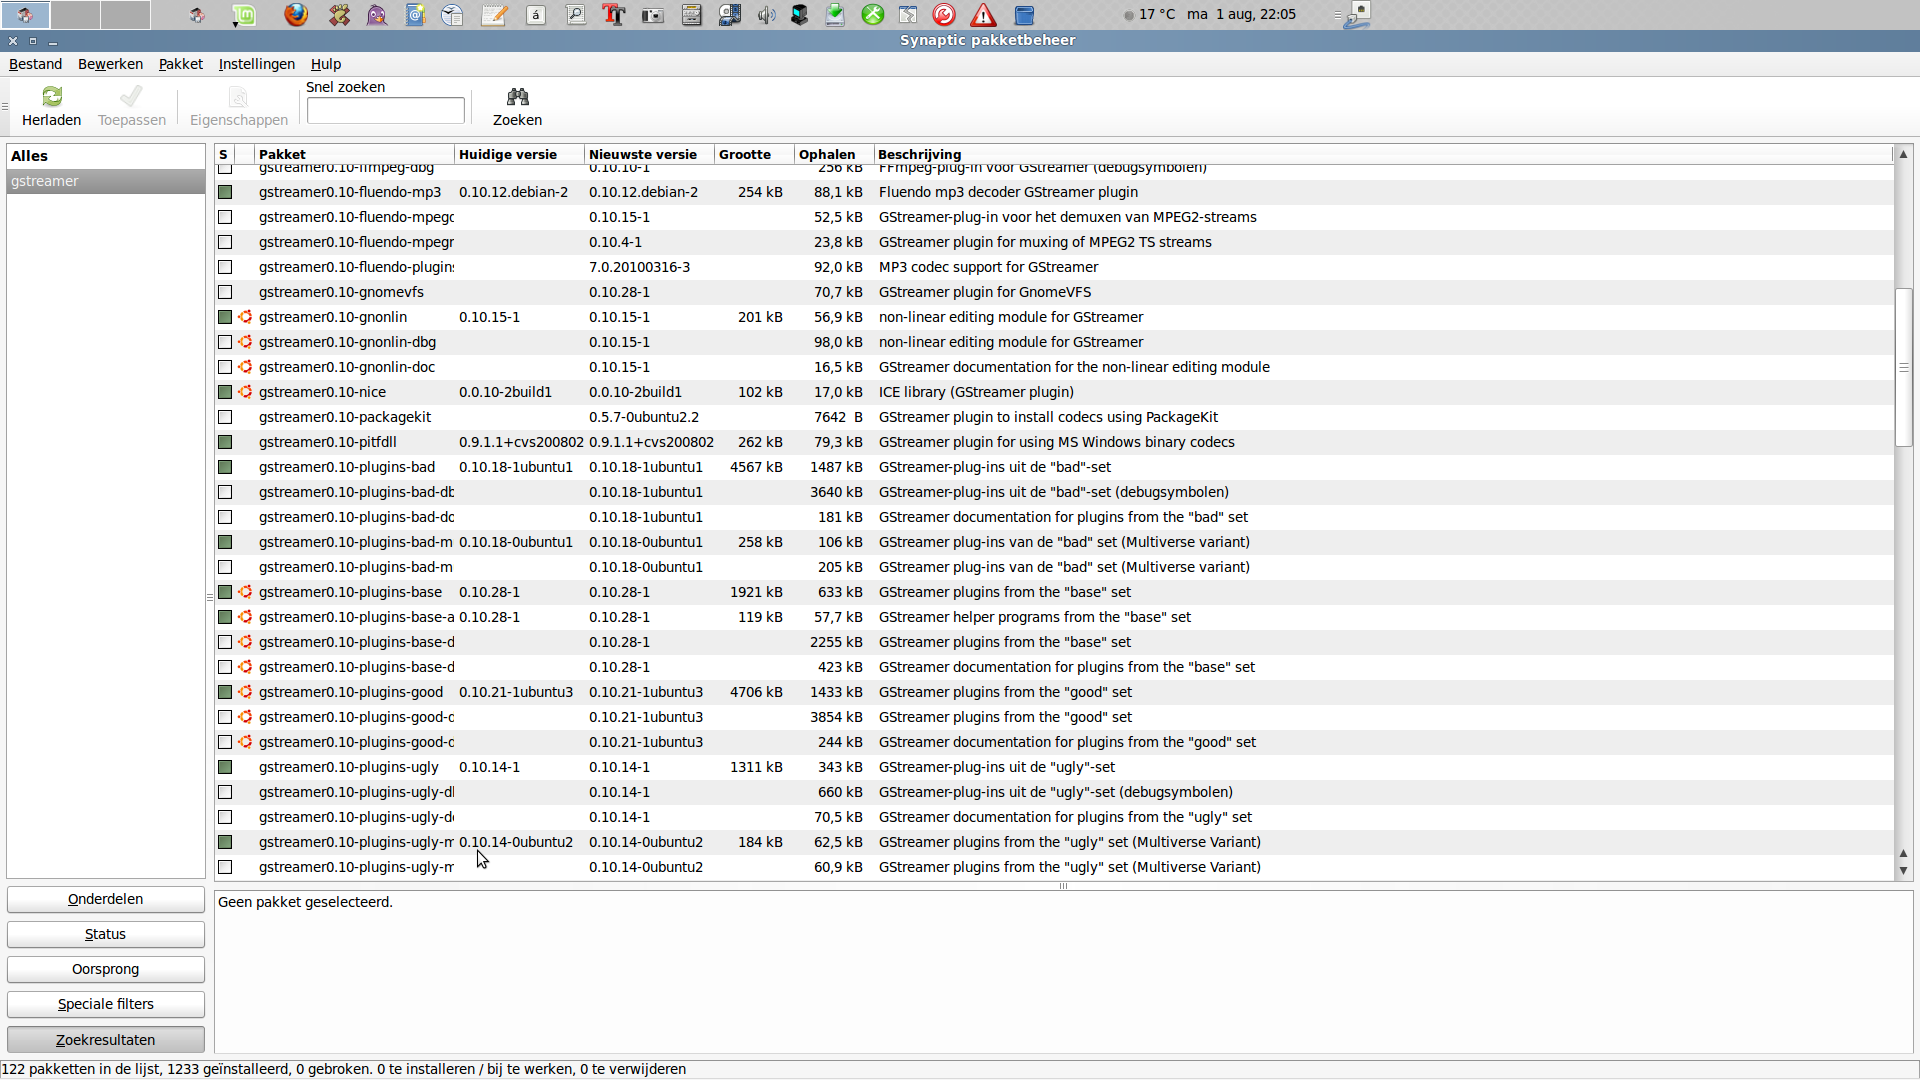Click the green download arrow panel icon
The image size is (1920, 1080).
point(835,15)
